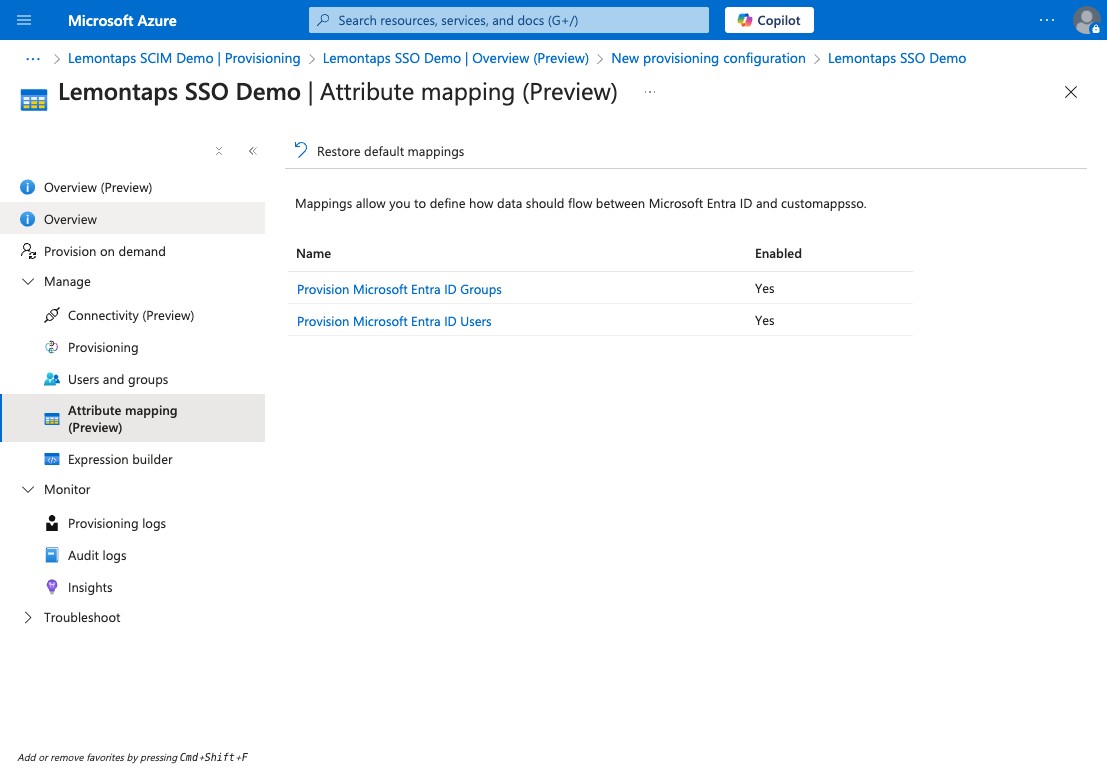Open the account profile avatar

(x=1086, y=20)
